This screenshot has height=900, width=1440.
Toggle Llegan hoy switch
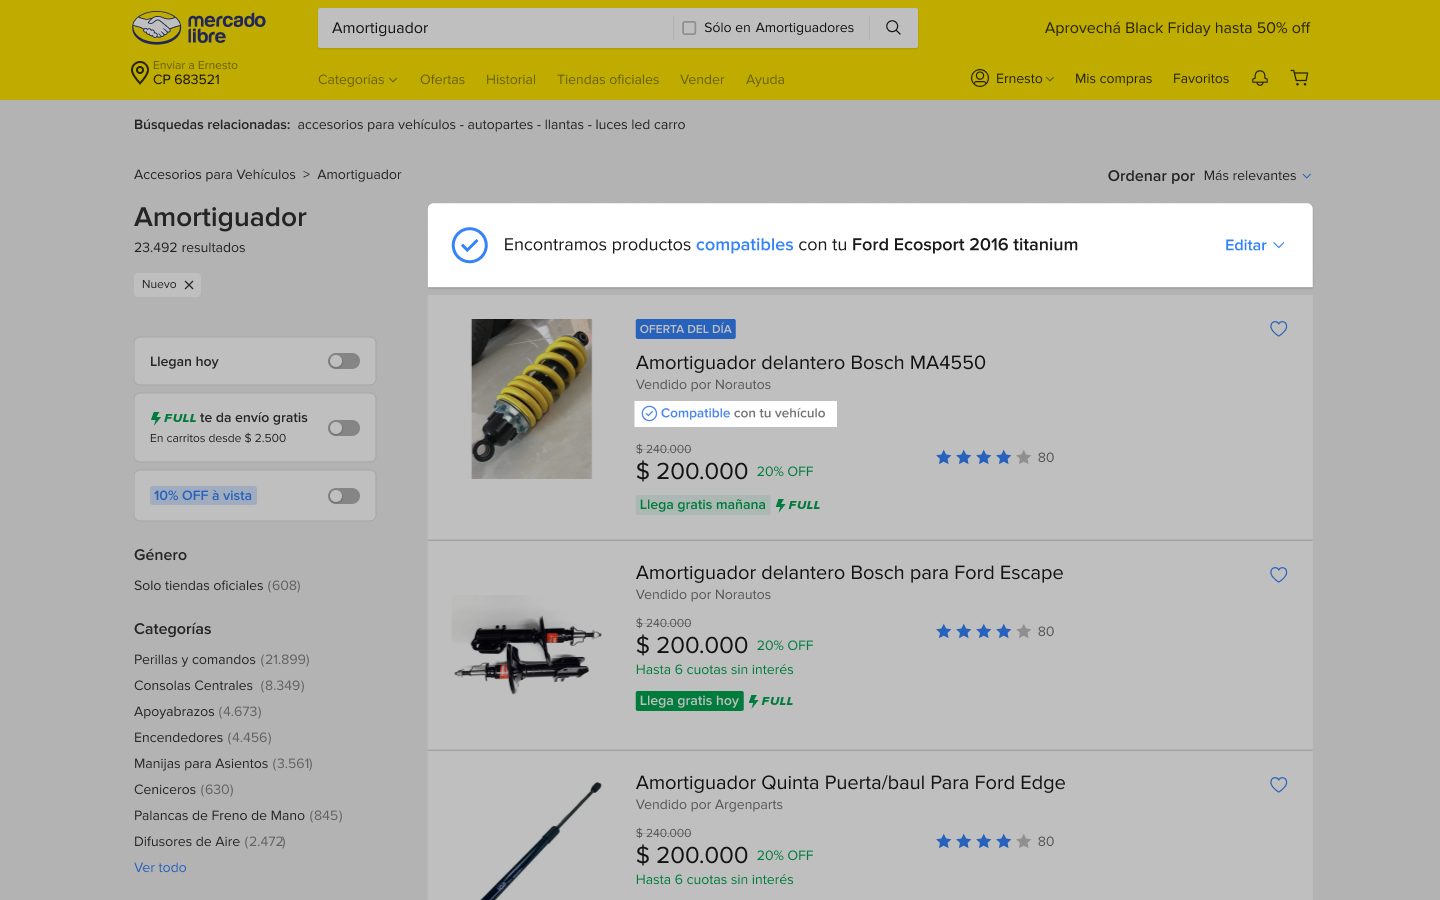344,361
